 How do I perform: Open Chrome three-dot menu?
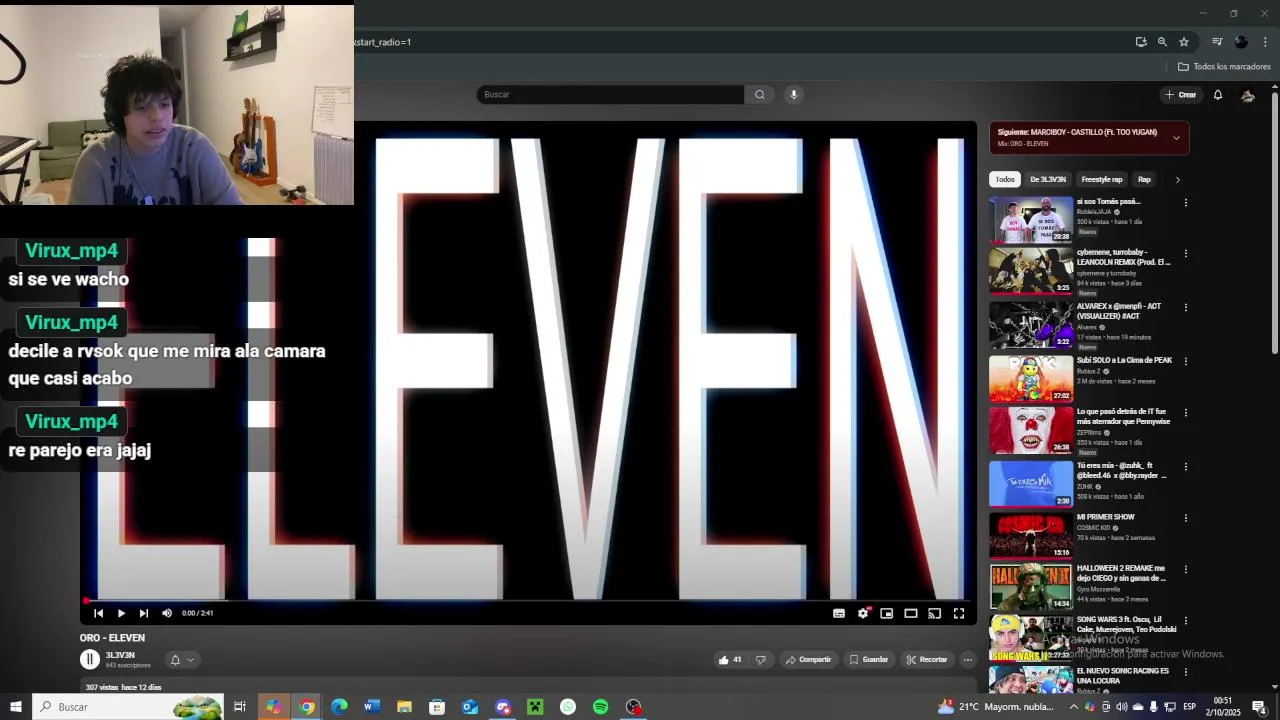[1265, 42]
